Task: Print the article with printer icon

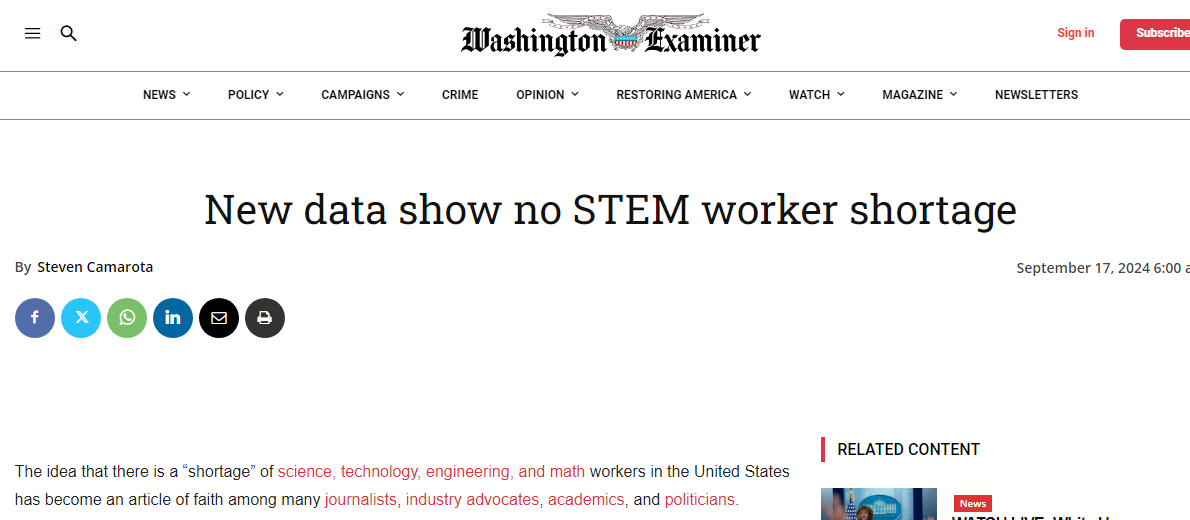Action: (265, 318)
